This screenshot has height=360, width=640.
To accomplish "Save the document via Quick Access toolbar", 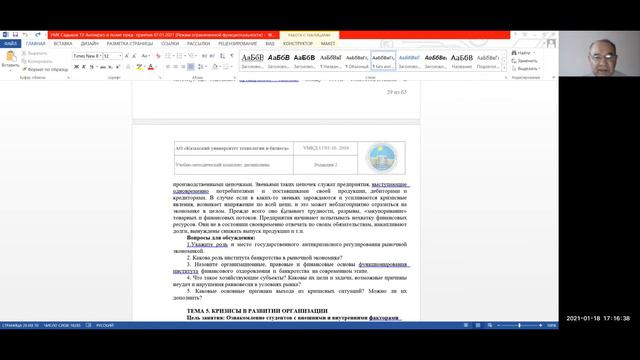I will 15,35.
